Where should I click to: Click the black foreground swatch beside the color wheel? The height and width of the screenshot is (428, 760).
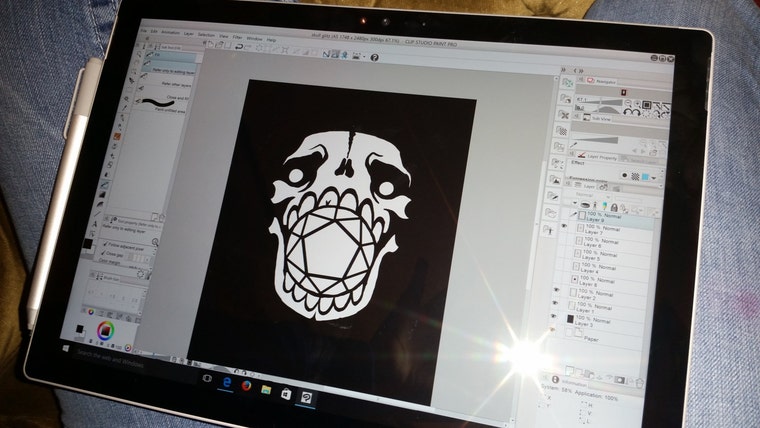[x=79, y=329]
